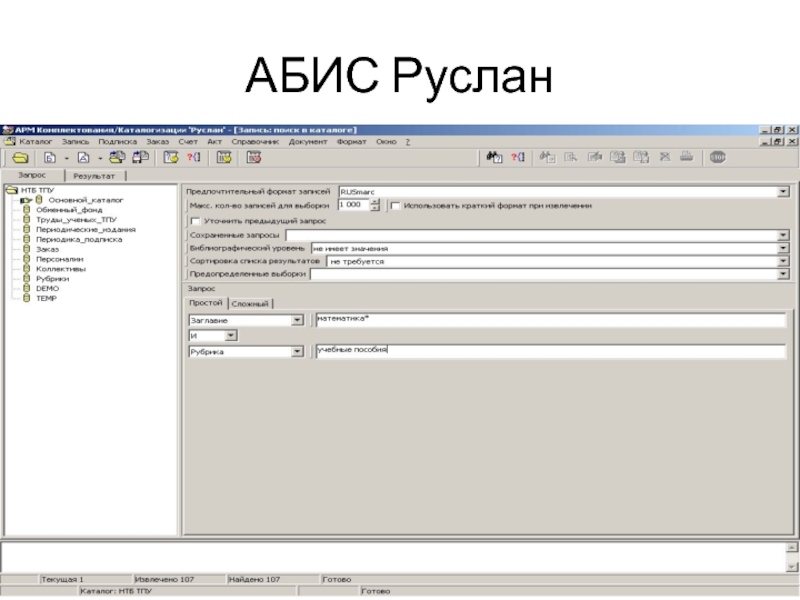800x600 pixels.
Task: Click the table icon with red marker
Action: [254, 157]
